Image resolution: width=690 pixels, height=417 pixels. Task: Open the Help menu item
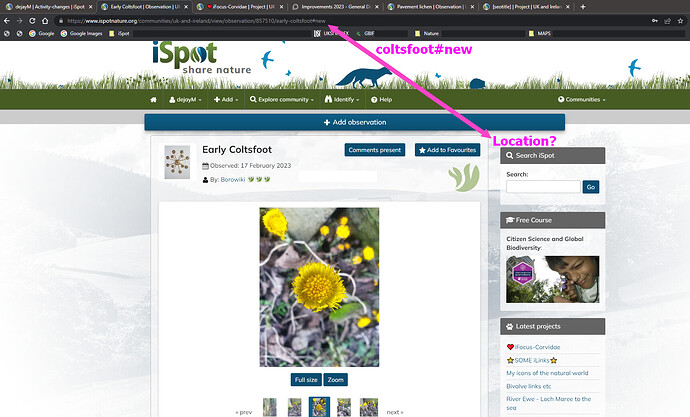tap(381, 100)
